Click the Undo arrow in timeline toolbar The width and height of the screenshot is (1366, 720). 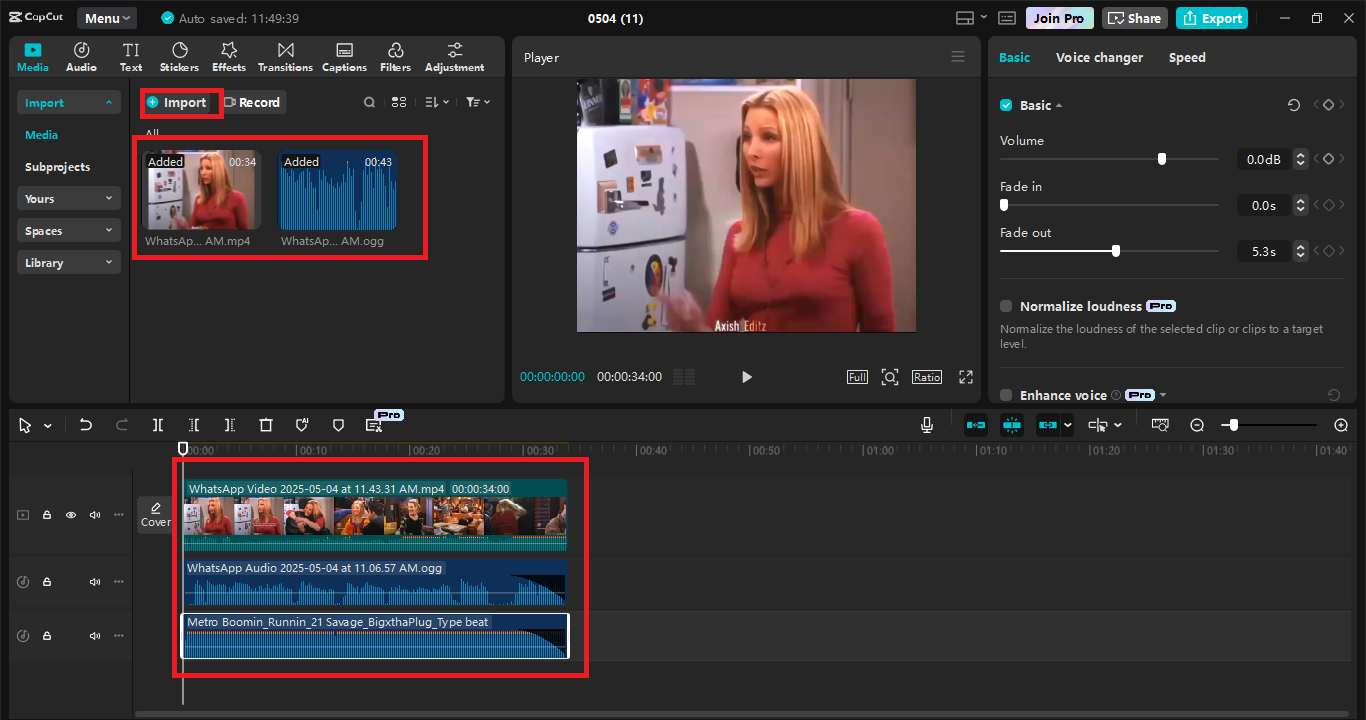click(86, 425)
